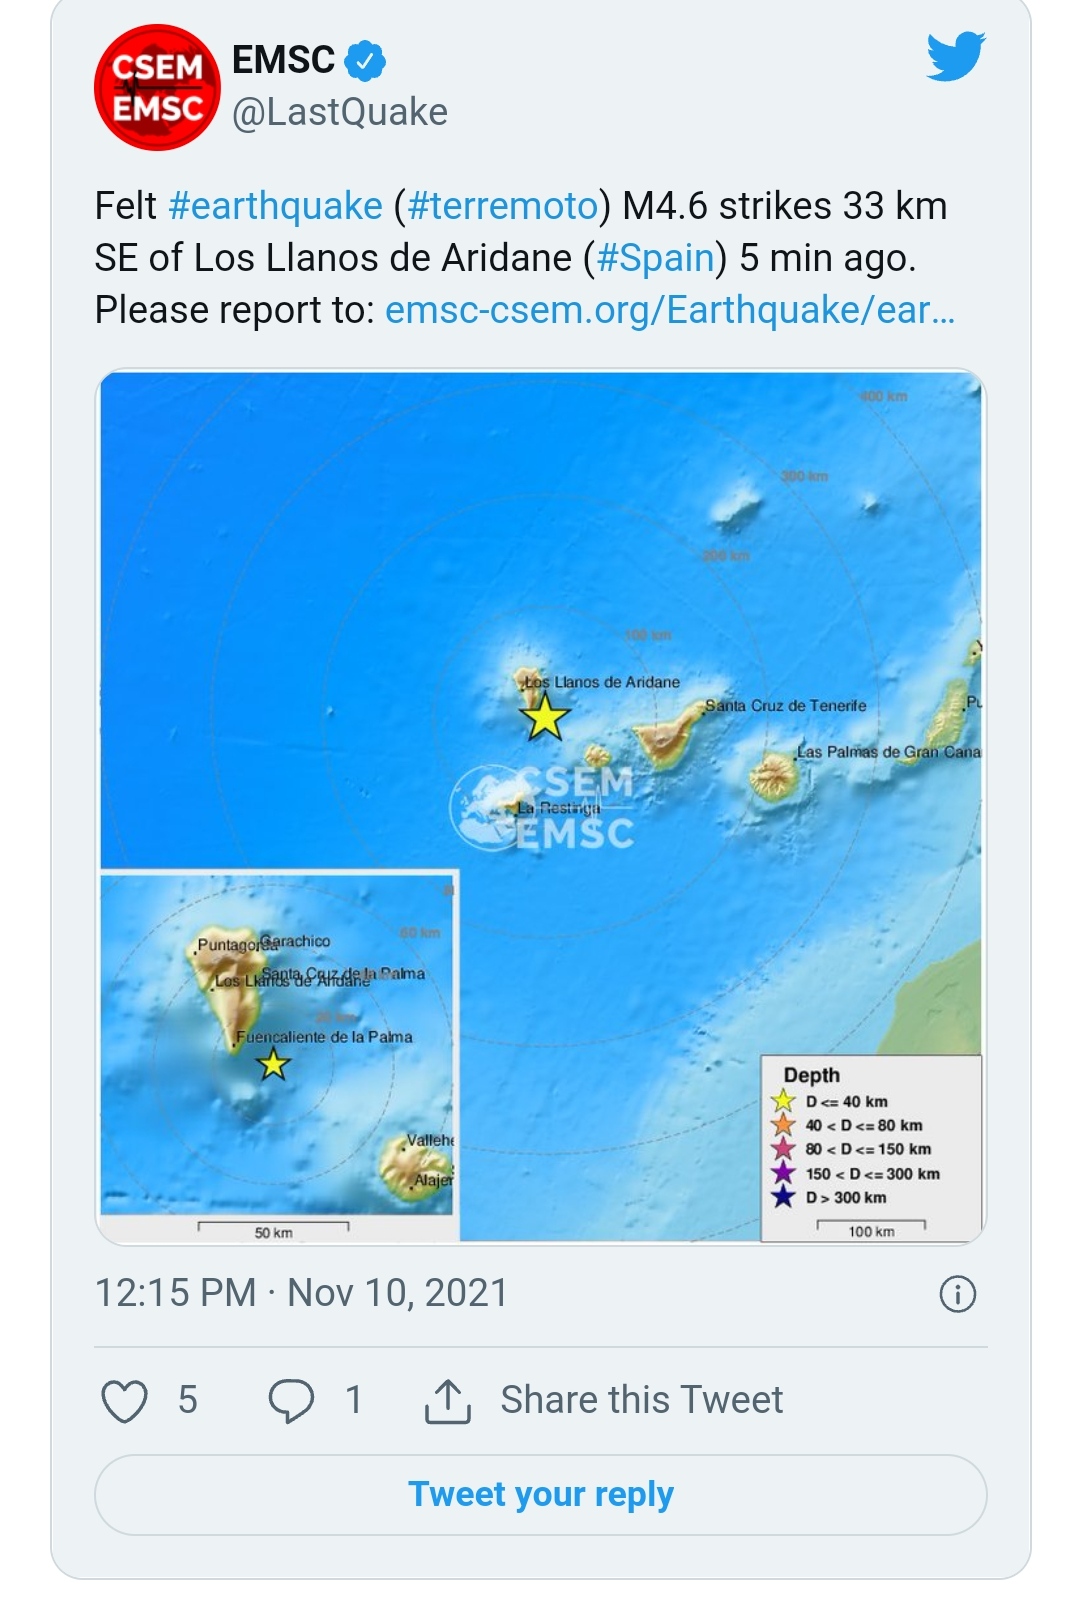
Task: Click the EMSC profile avatar
Action: click(x=156, y=87)
